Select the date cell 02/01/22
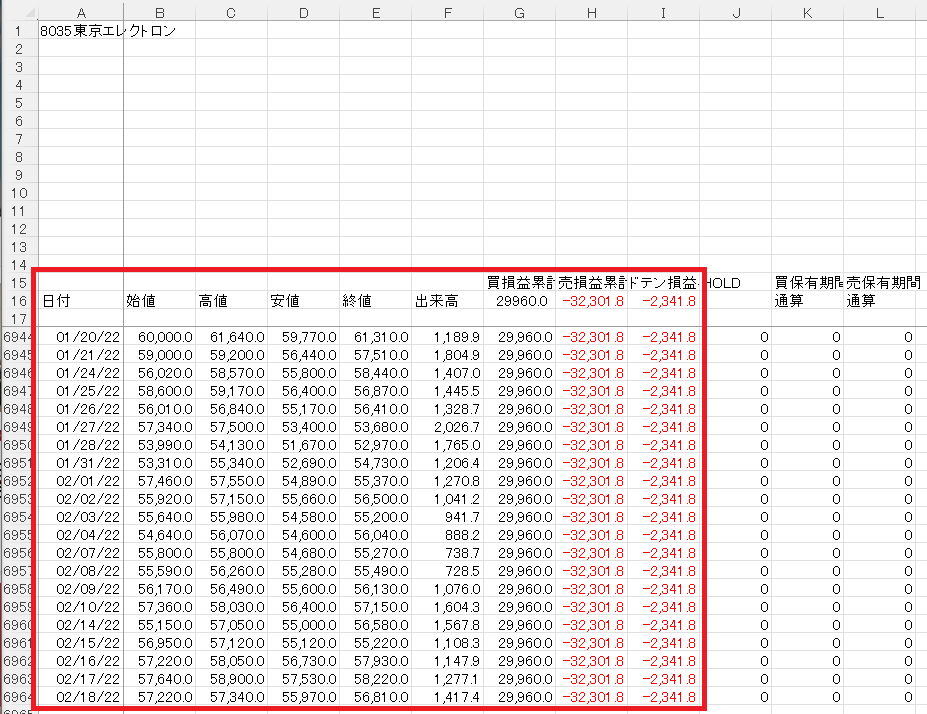 [81, 481]
